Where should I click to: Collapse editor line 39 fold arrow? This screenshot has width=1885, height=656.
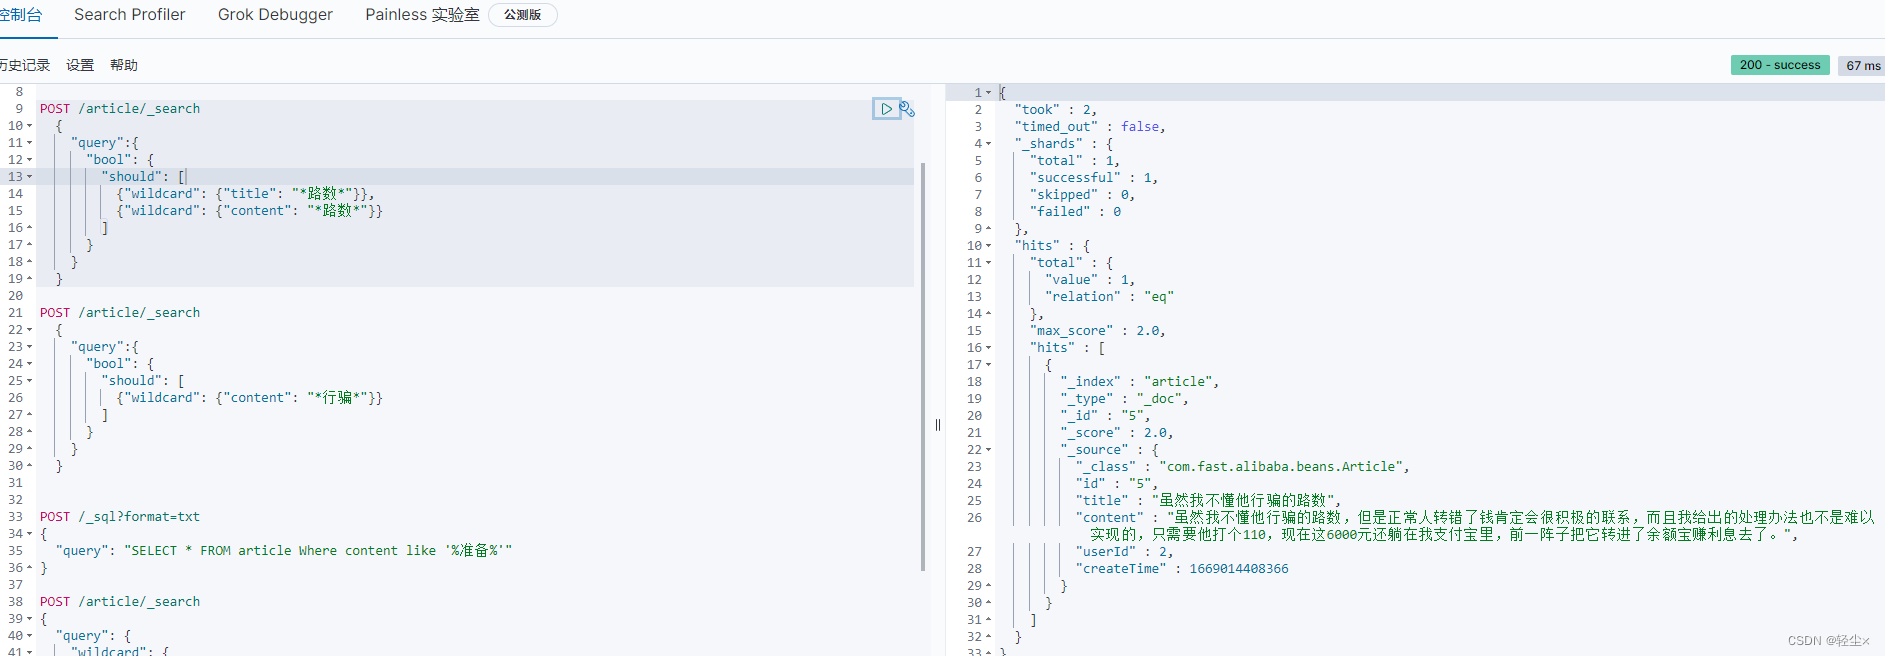(29, 619)
